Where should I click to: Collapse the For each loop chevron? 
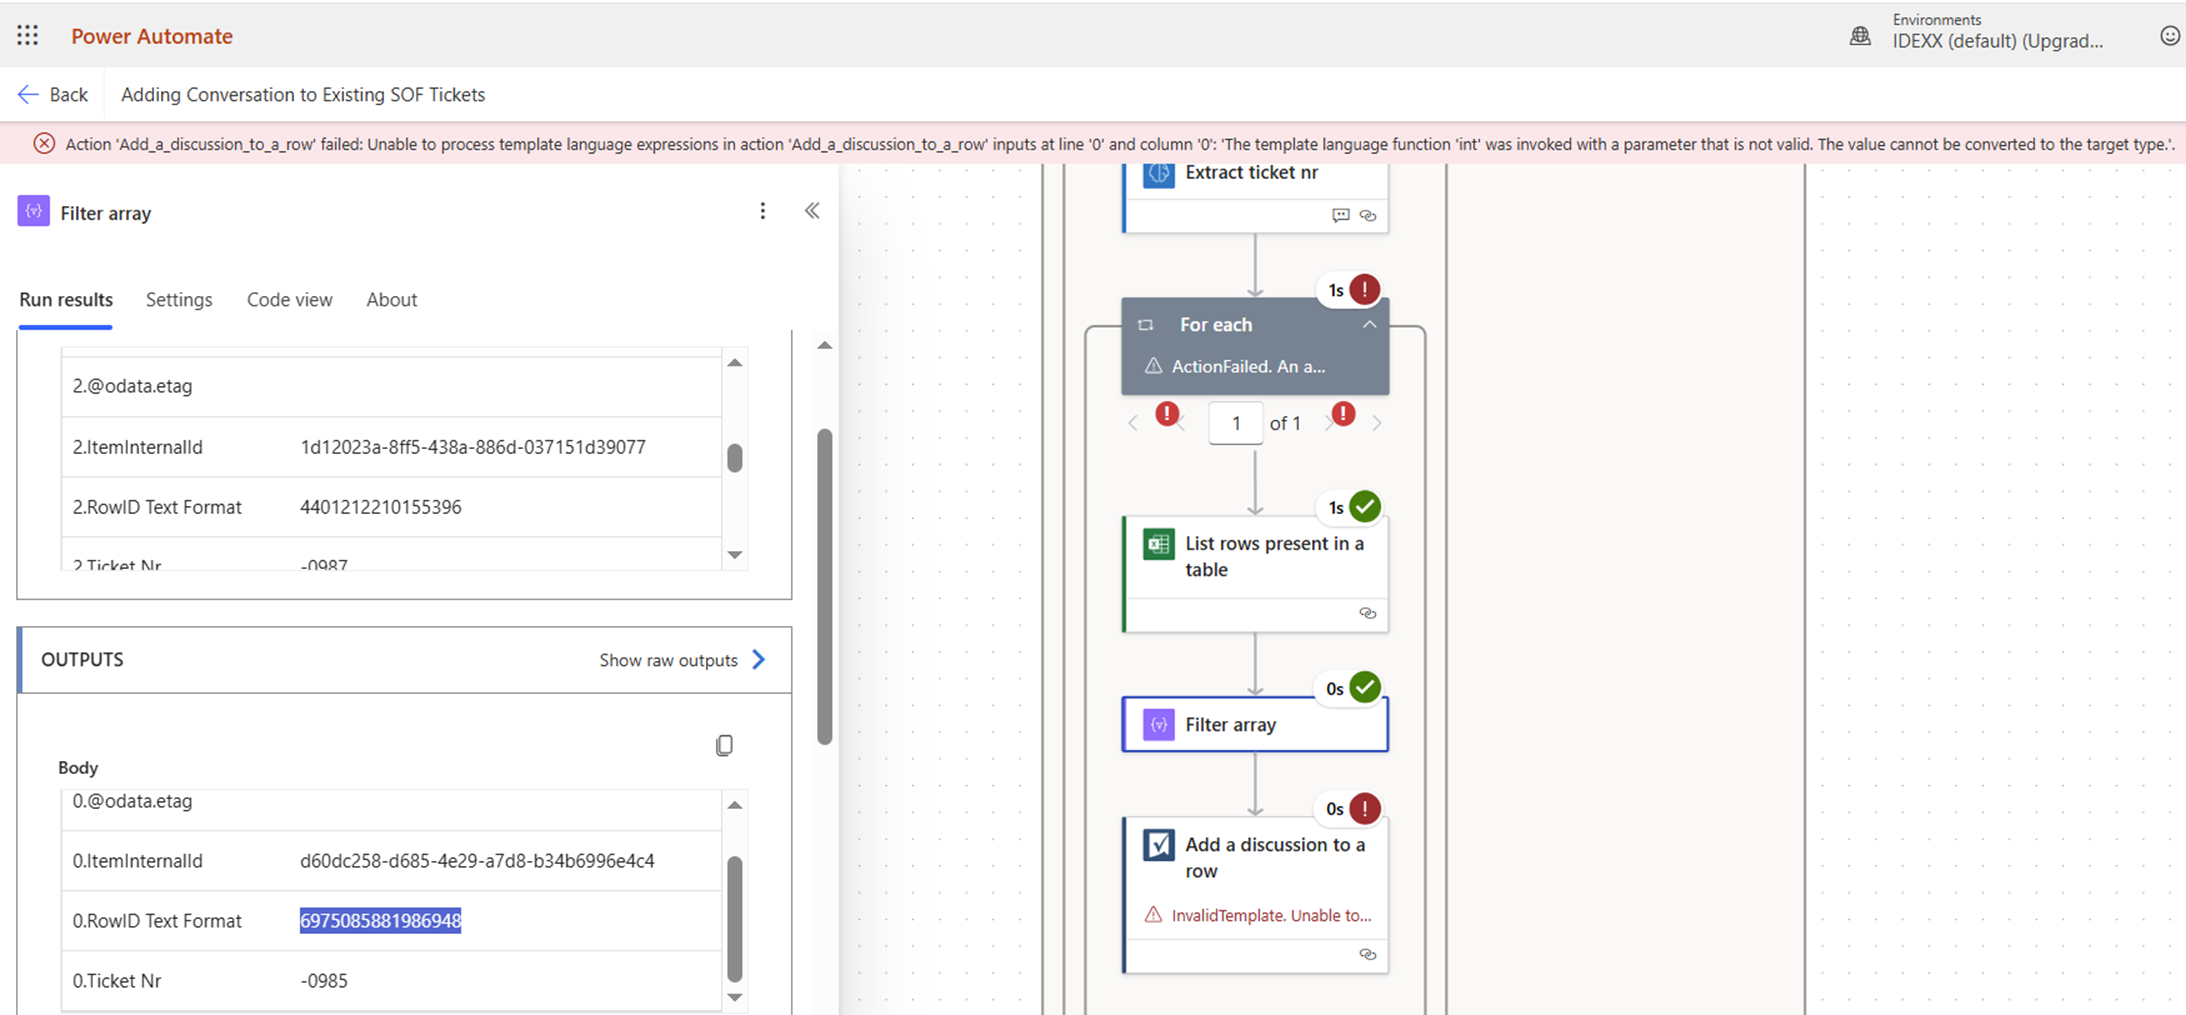(1369, 325)
